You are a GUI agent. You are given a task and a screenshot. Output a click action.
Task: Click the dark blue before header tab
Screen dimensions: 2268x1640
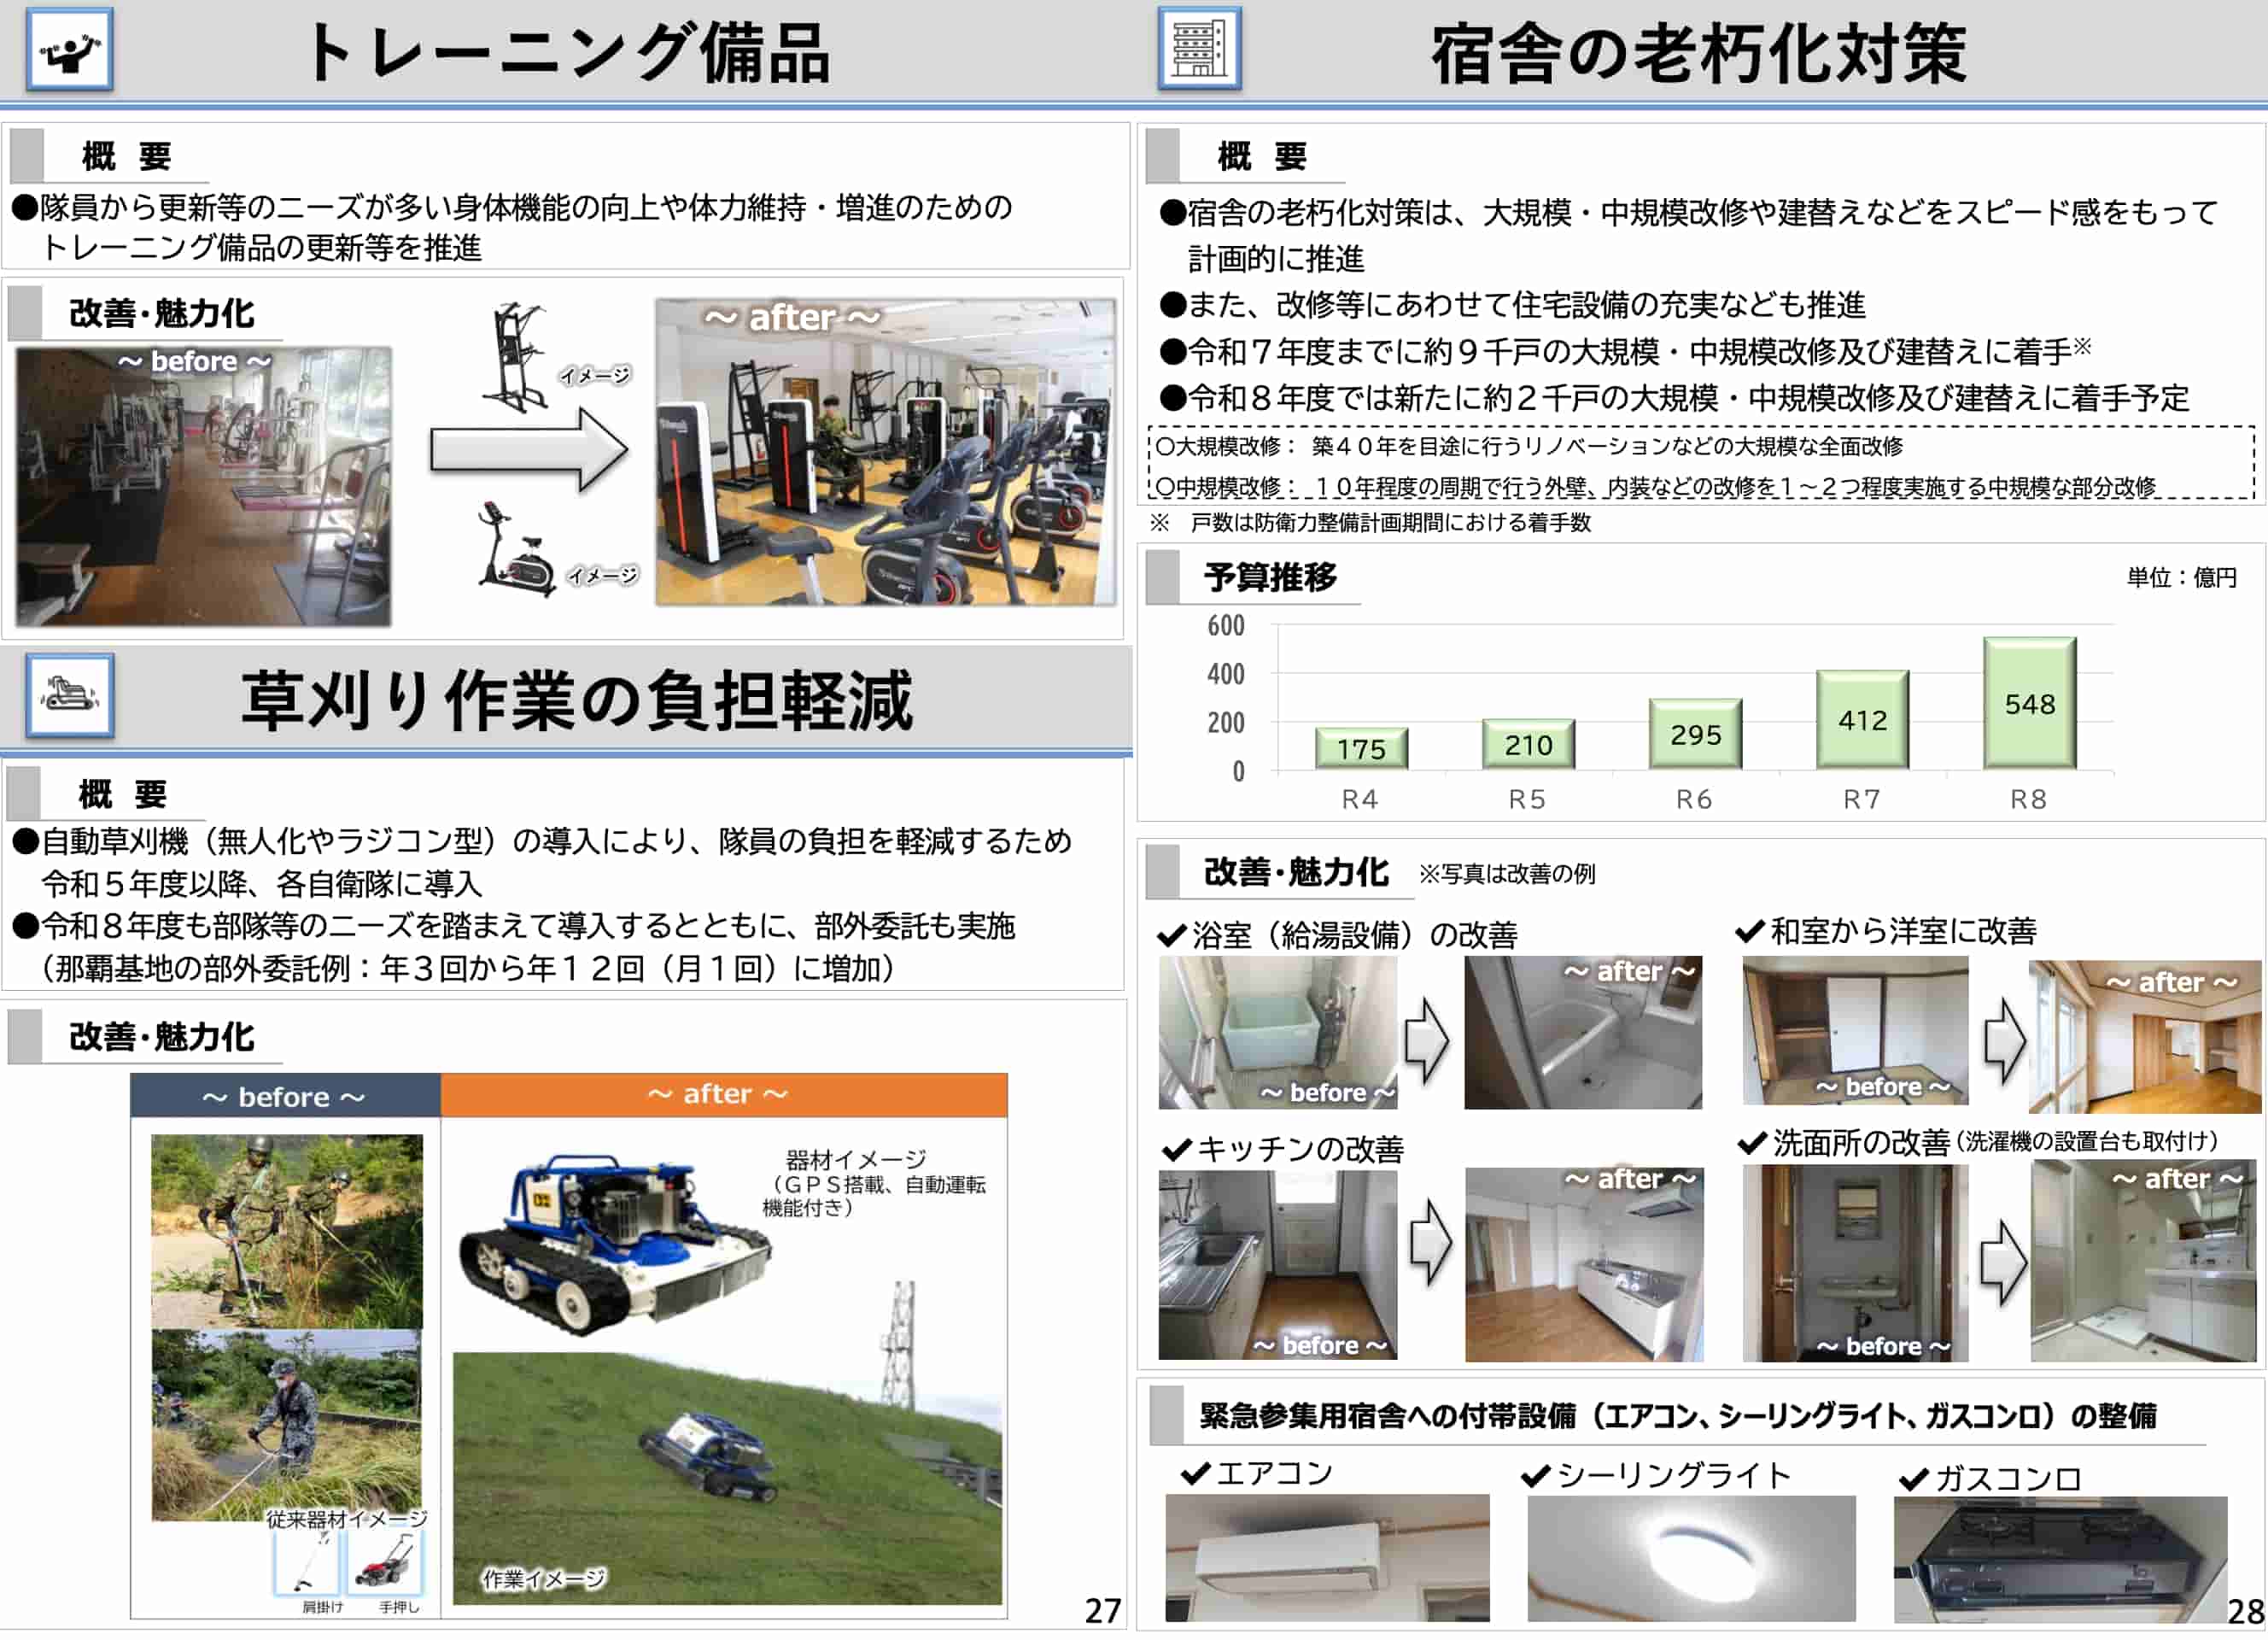click(x=285, y=1097)
